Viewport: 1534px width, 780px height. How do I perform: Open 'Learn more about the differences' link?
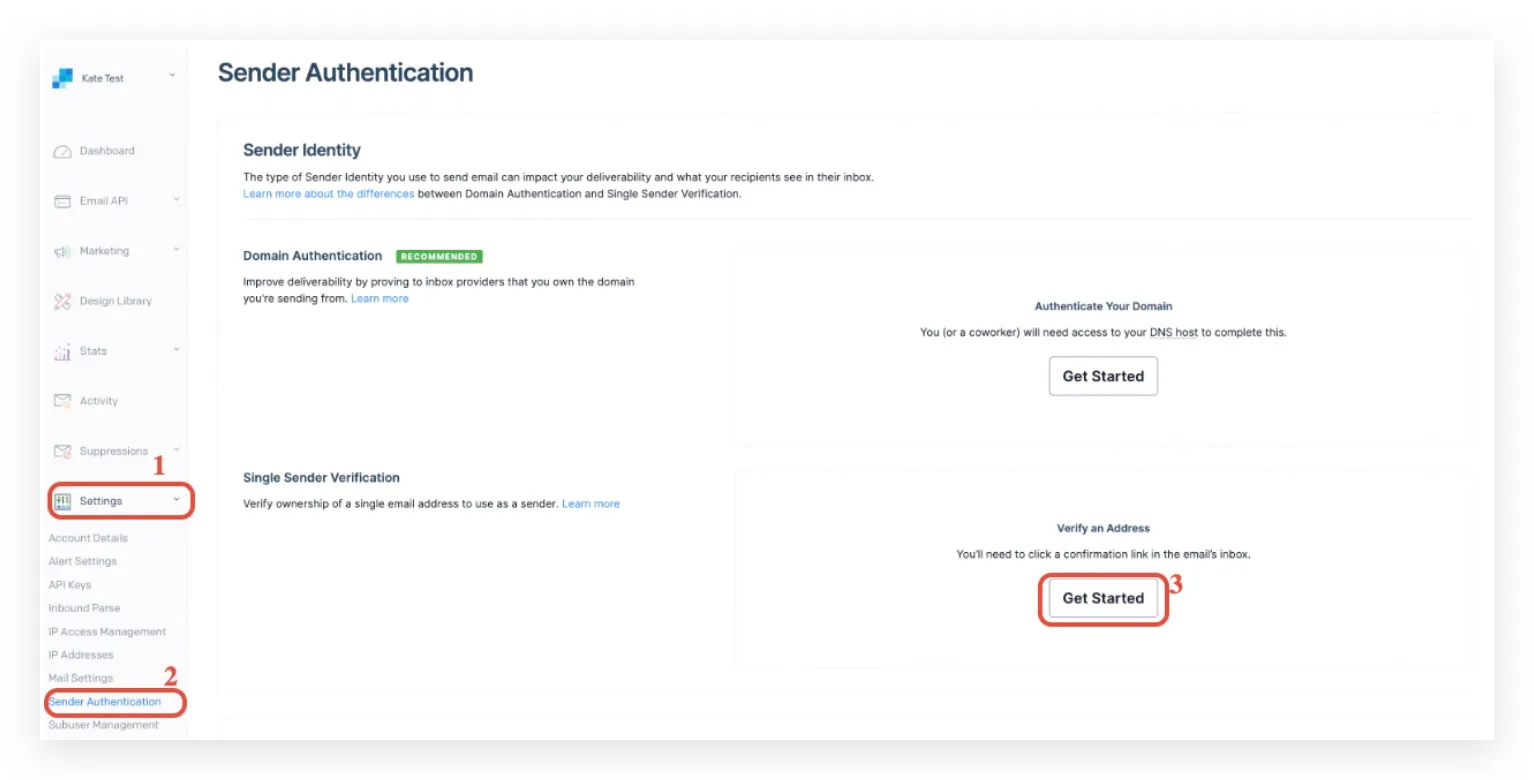click(329, 194)
